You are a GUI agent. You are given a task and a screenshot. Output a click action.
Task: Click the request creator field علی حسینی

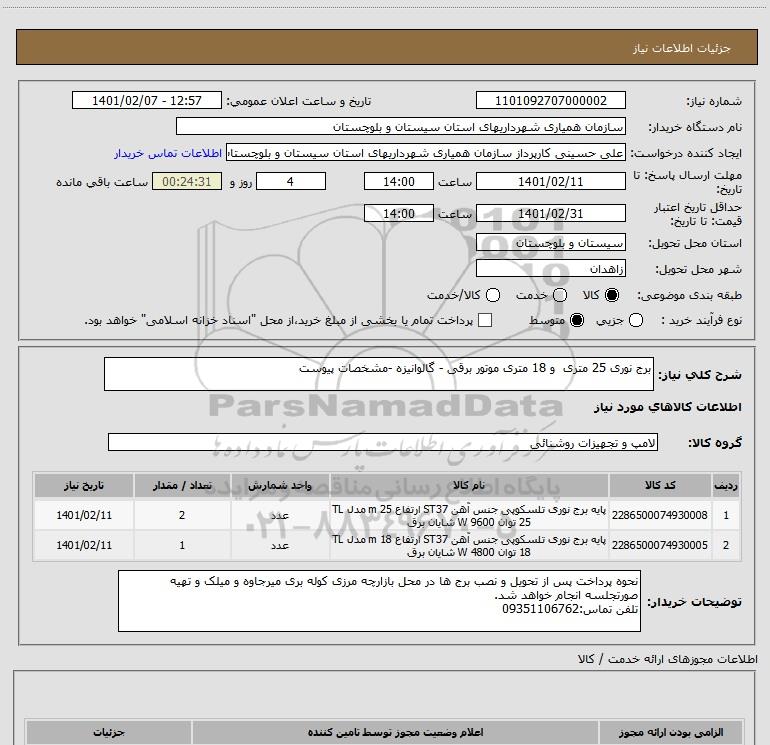point(425,153)
